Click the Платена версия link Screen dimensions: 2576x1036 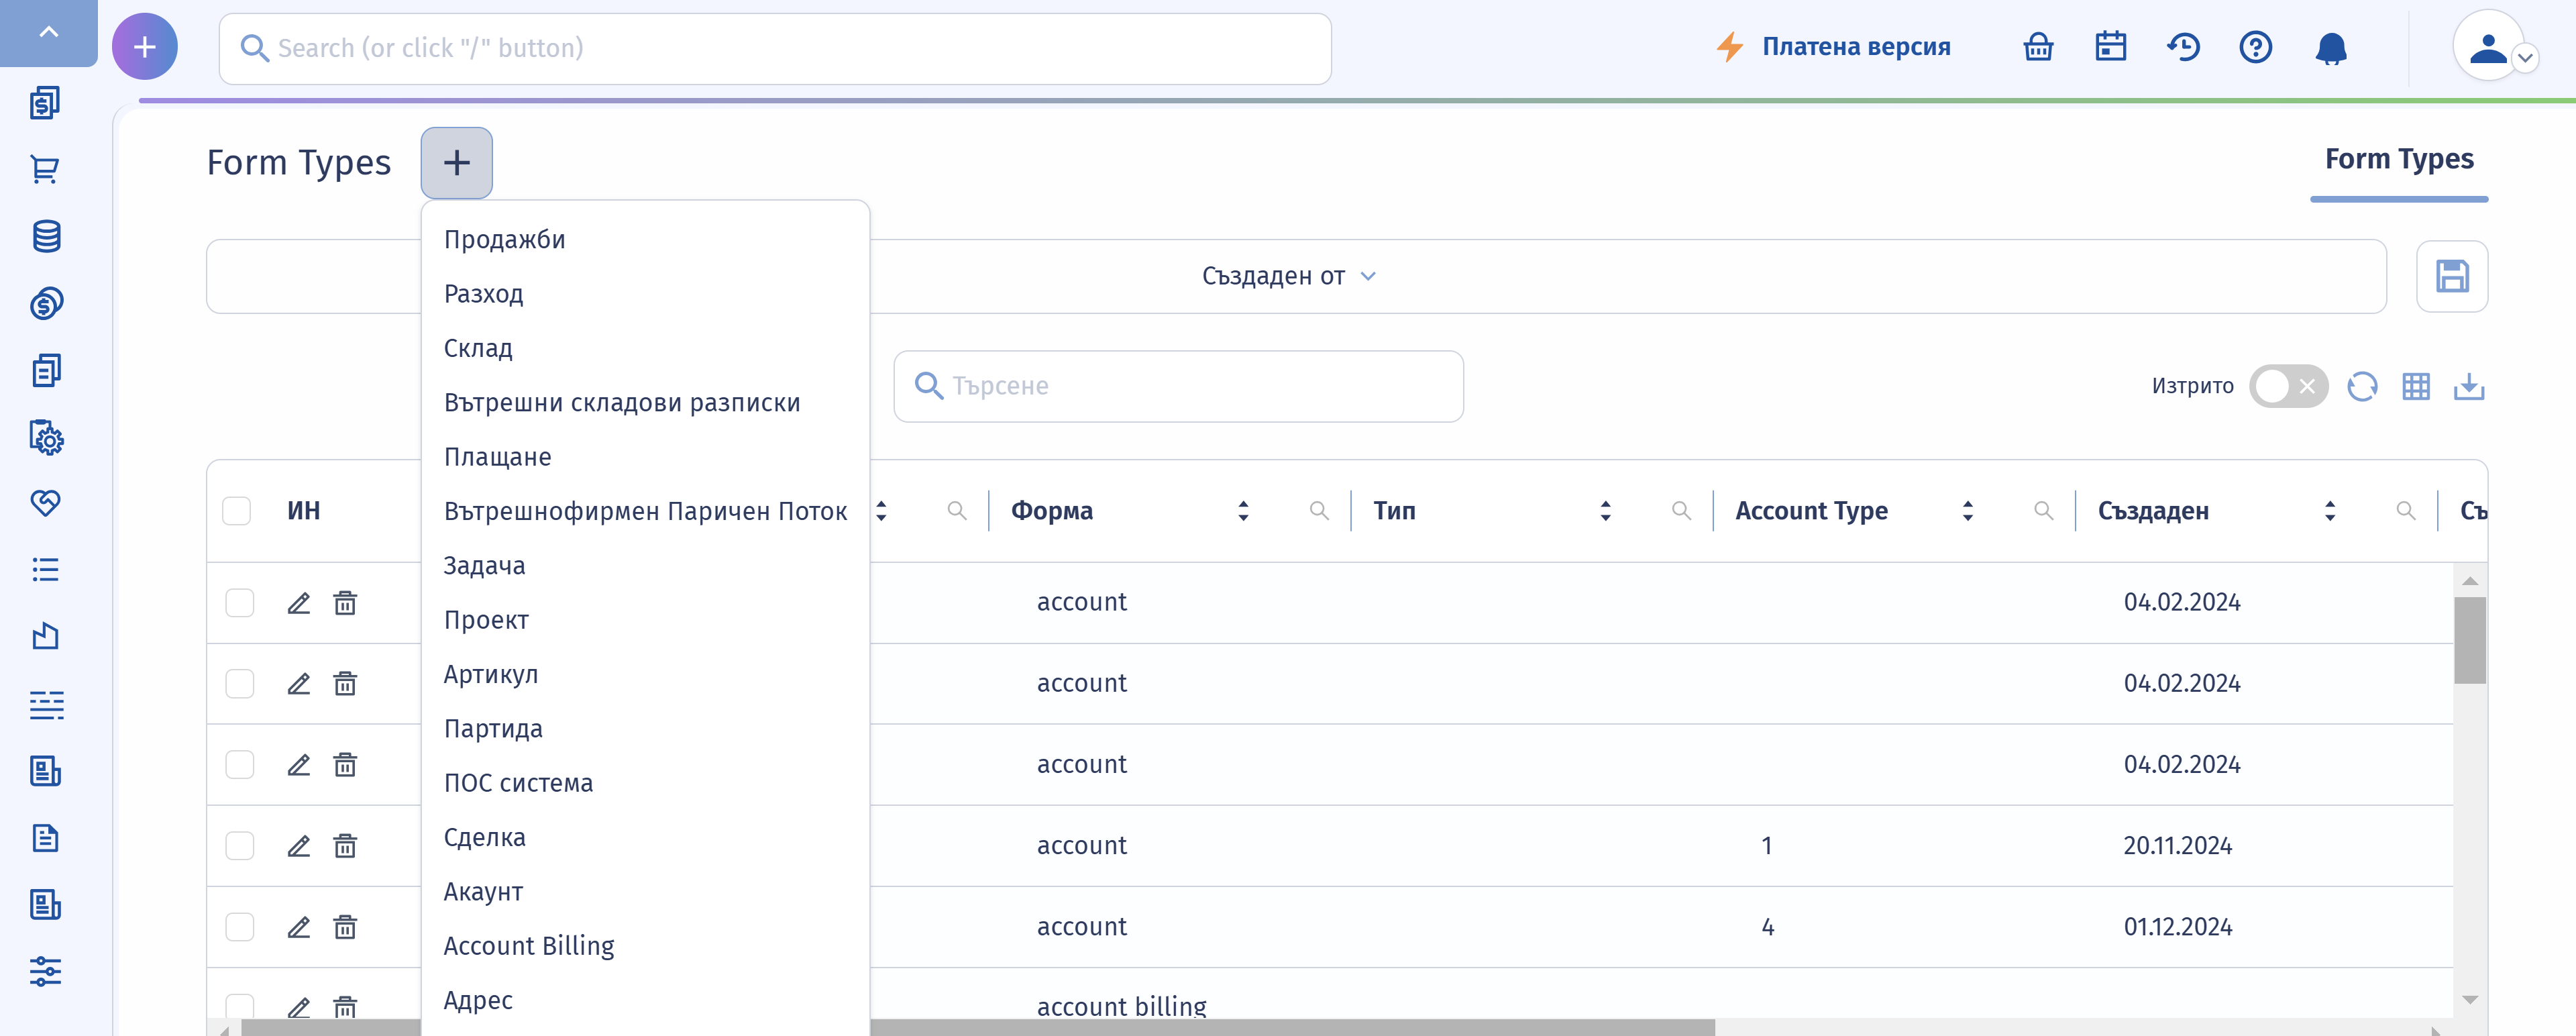pos(1834,47)
